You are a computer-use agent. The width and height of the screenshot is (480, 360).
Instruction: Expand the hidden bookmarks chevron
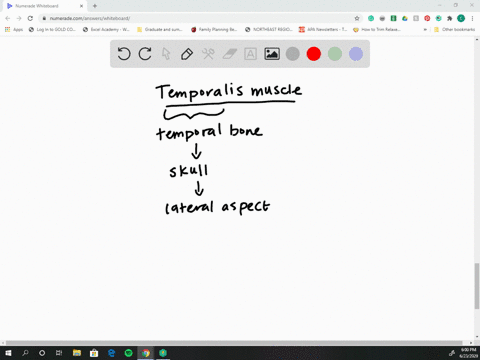click(425, 29)
